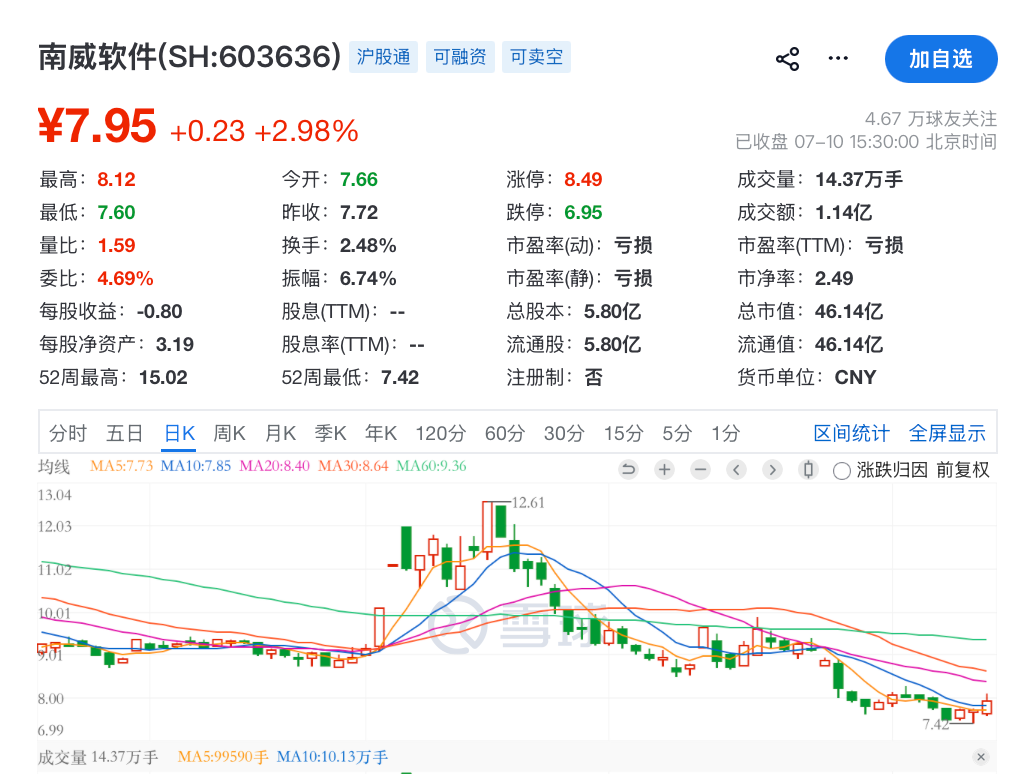Viewport: 1014px width, 774px height.
Task: Select the 日K chart tab
Action: click(179, 433)
